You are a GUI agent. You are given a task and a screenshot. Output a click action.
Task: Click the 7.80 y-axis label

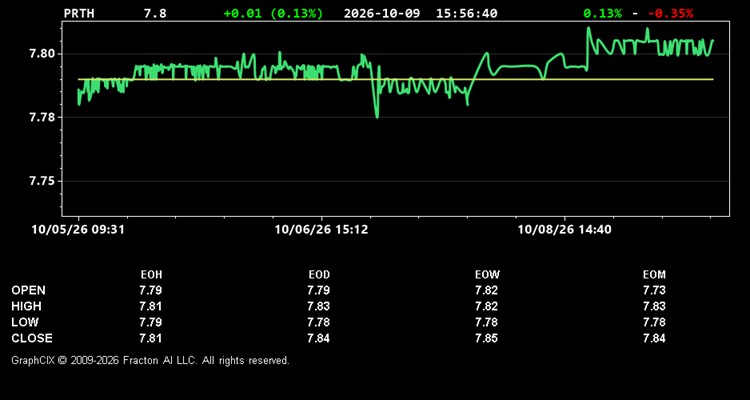click(x=42, y=54)
